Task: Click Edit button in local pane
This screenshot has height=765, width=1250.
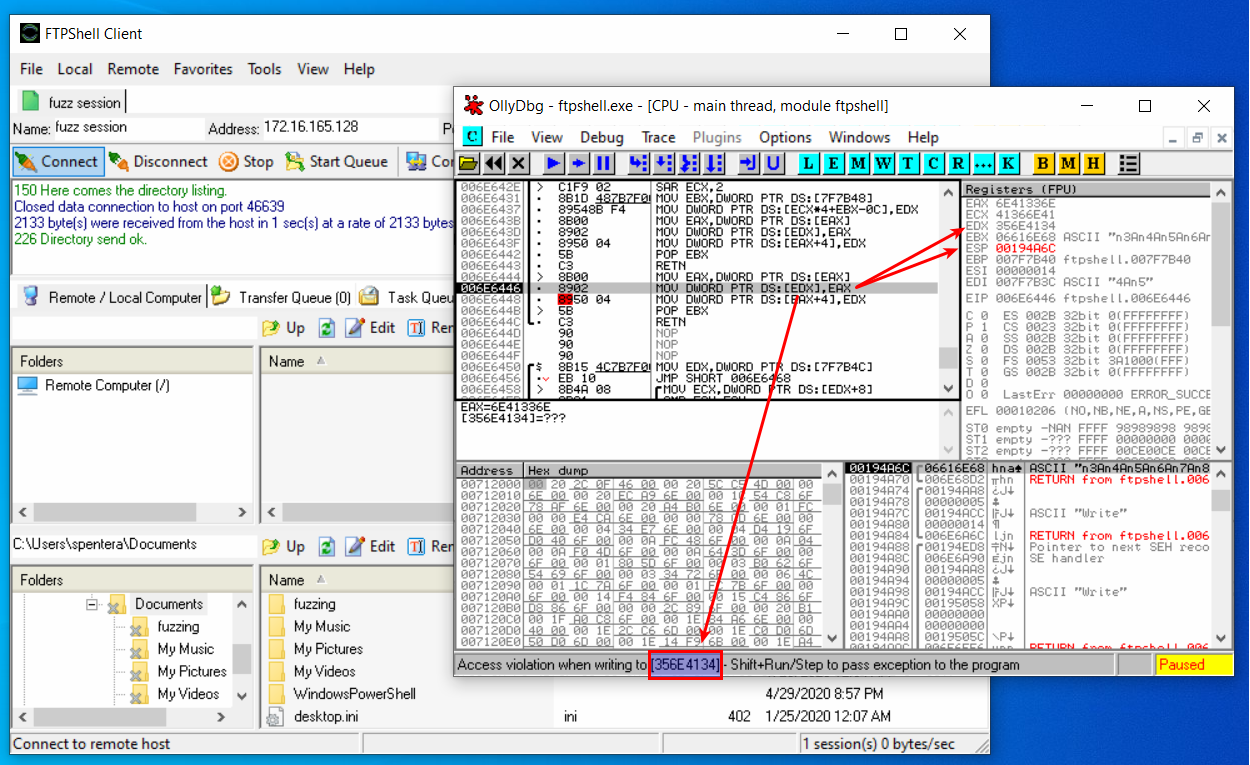Action: [370, 547]
